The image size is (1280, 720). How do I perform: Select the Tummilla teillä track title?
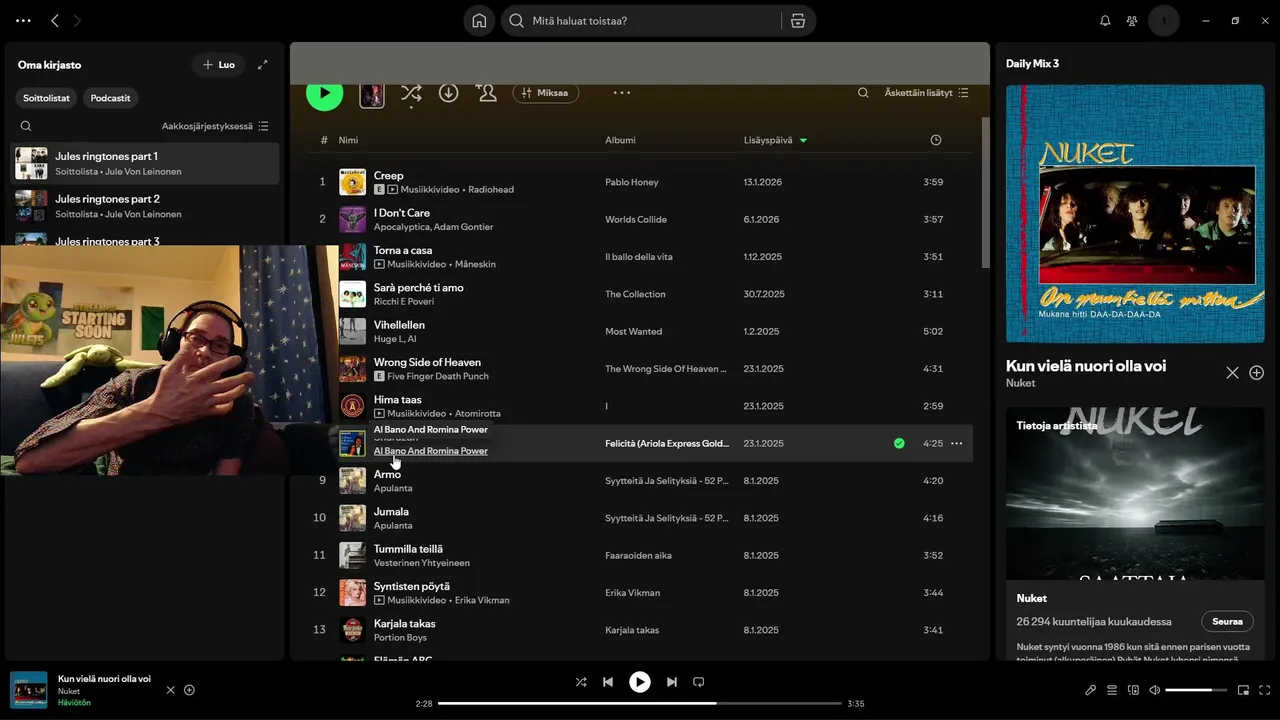coord(408,549)
